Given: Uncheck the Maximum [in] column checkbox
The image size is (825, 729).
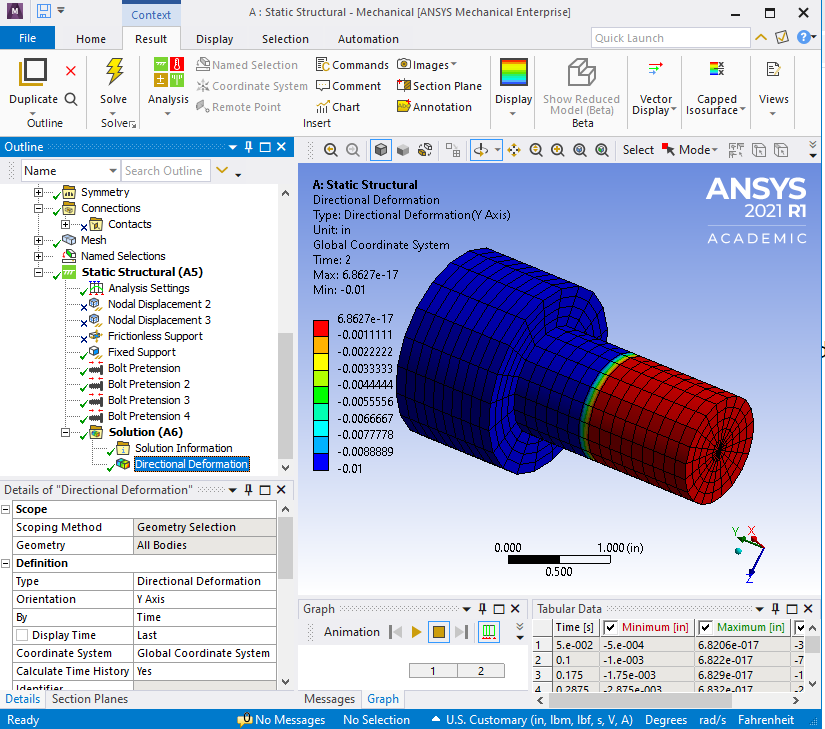Looking at the screenshot, I should [704, 627].
